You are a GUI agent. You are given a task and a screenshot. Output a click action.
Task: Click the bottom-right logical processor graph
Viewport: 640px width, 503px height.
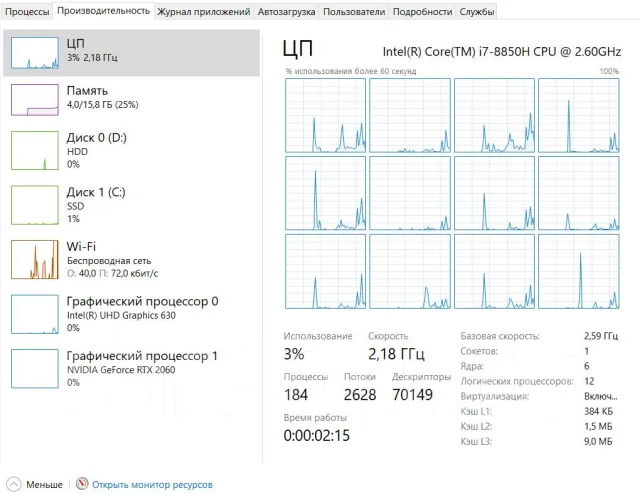click(579, 272)
